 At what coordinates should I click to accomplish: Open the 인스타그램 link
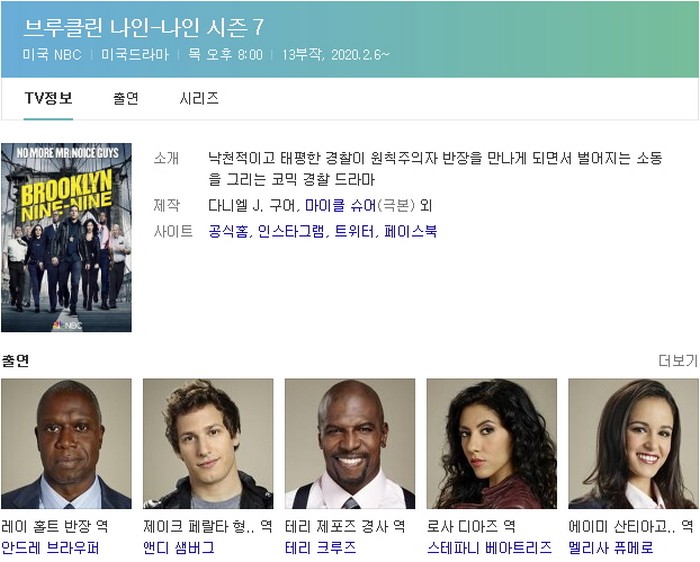[x=291, y=231]
